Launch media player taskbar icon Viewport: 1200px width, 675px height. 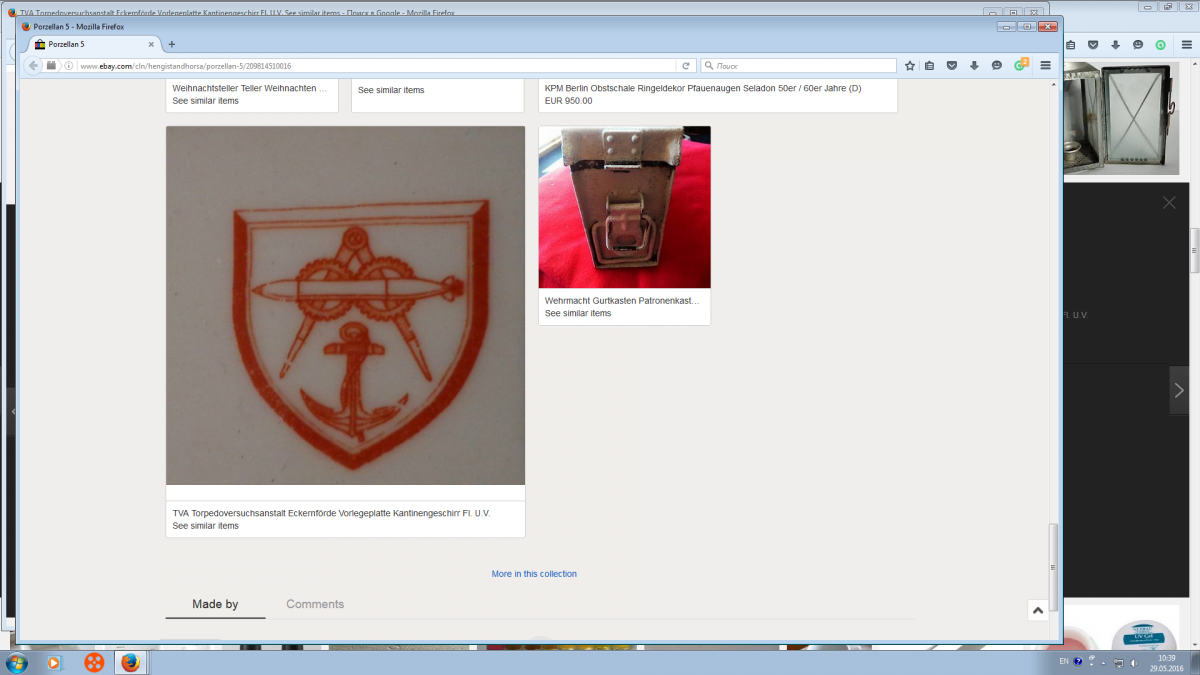pyautogui.click(x=55, y=662)
